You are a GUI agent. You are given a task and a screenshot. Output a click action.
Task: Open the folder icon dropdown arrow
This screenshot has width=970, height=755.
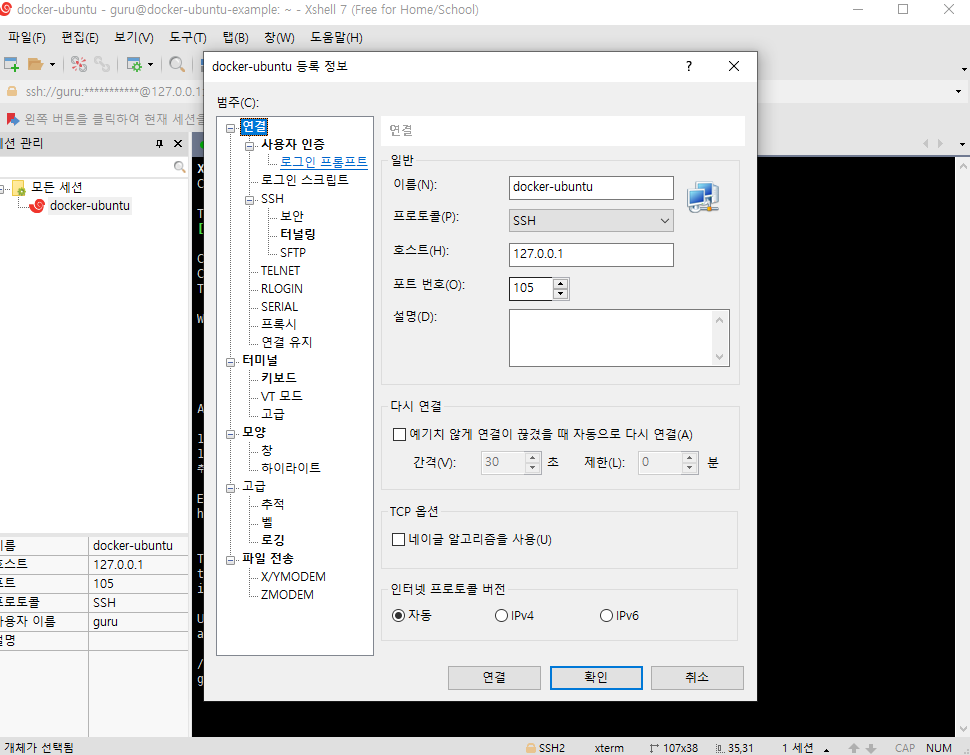point(52,64)
